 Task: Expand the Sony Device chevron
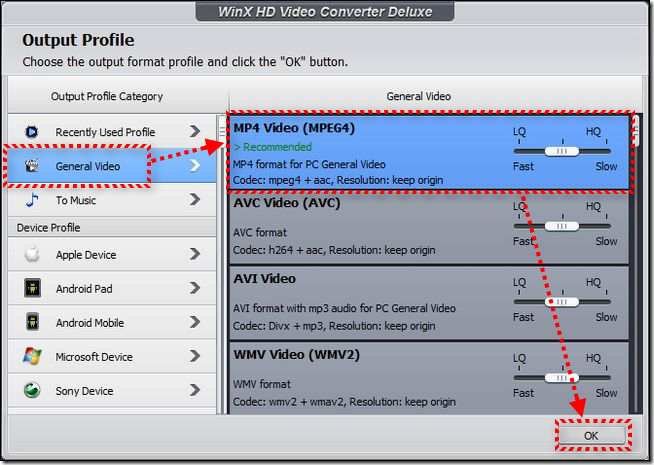194,391
